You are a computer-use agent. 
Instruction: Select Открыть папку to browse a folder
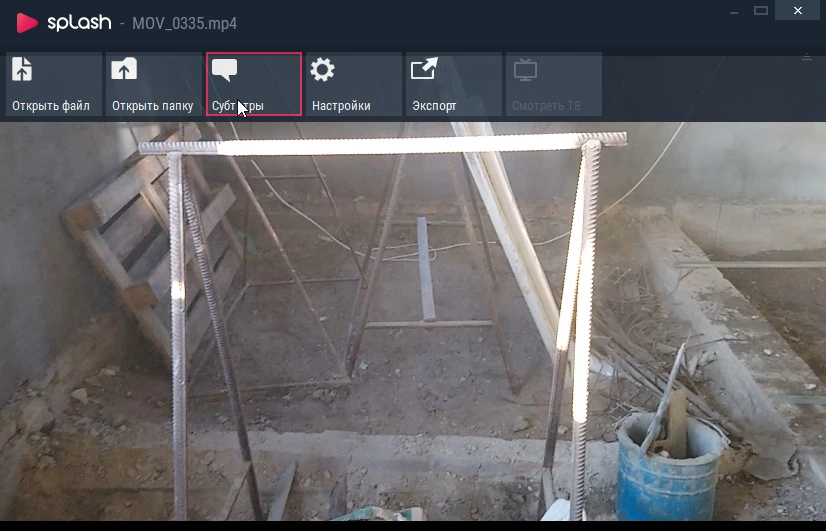pyautogui.click(x=154, y=84)
